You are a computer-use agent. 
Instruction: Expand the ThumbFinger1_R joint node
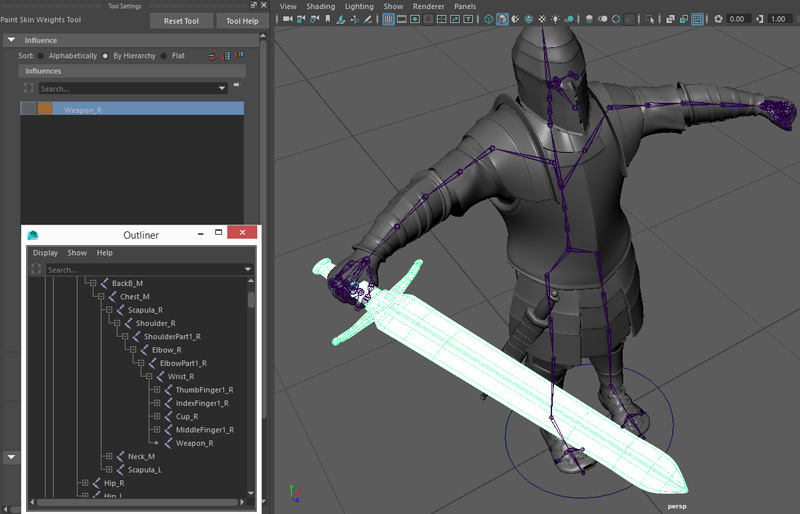[156, 390]
